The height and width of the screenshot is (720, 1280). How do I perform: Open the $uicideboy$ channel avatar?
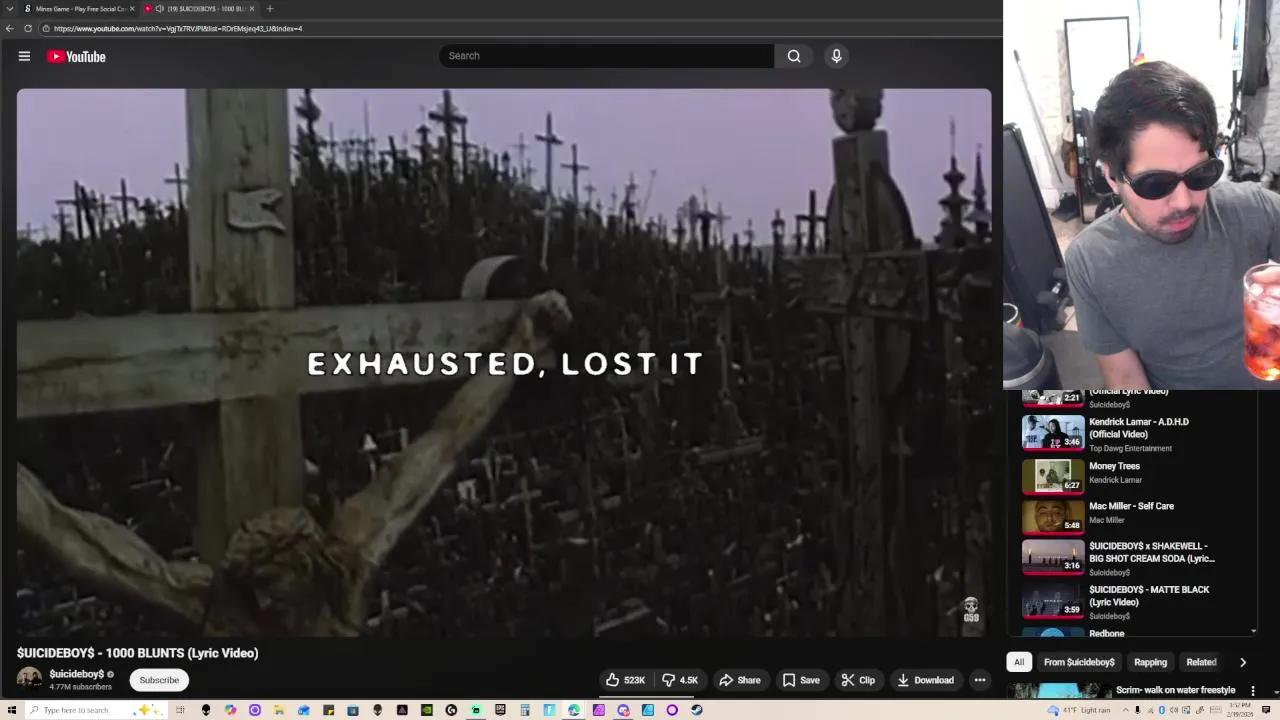(30, 680)
